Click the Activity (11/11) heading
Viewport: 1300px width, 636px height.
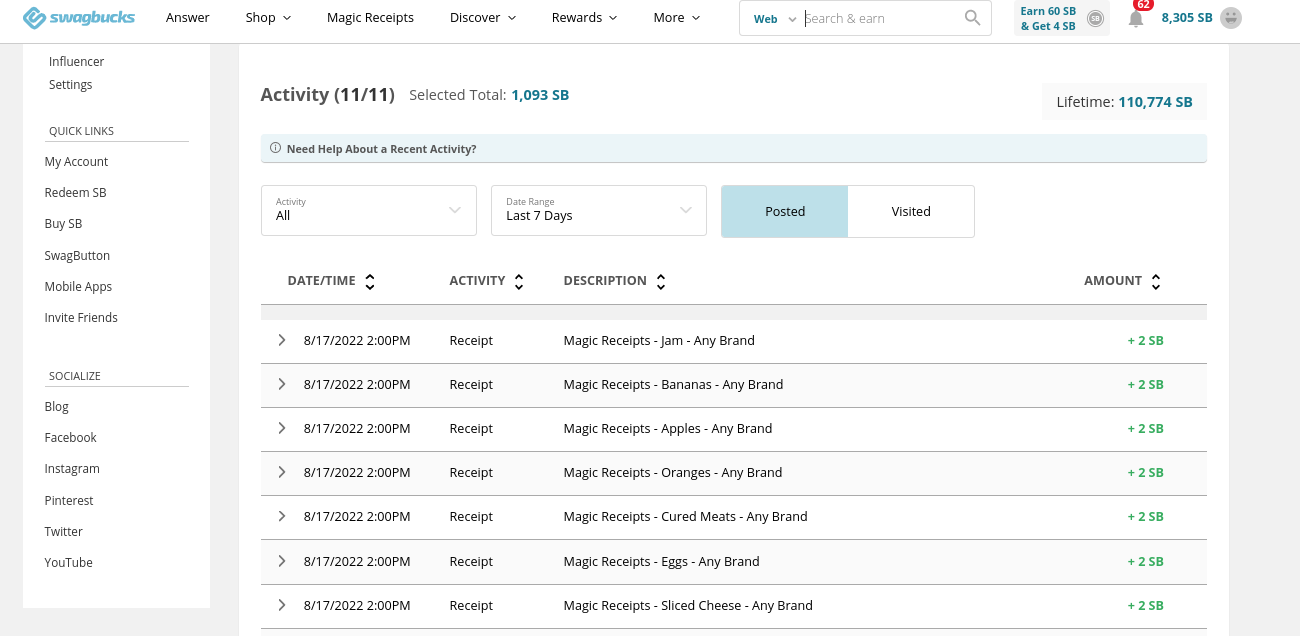pyautogui.click(x=327, y=94)
